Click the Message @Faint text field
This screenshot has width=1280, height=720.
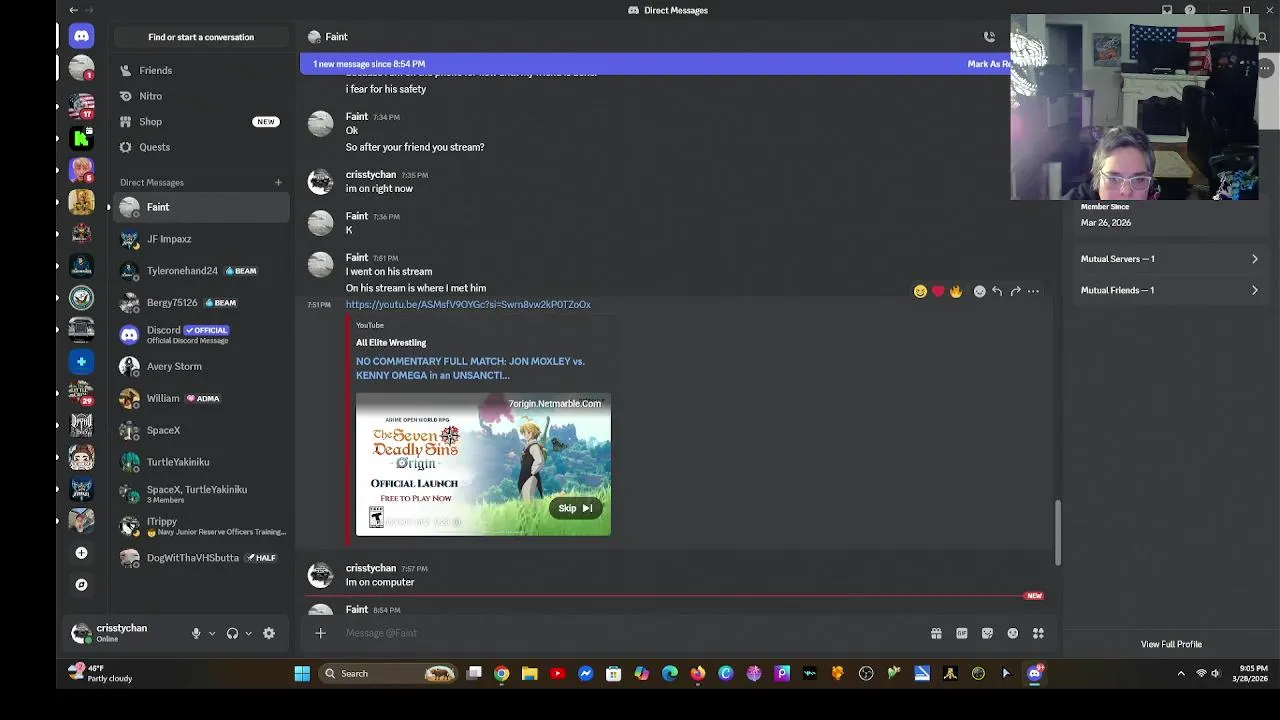coord(630,633)
